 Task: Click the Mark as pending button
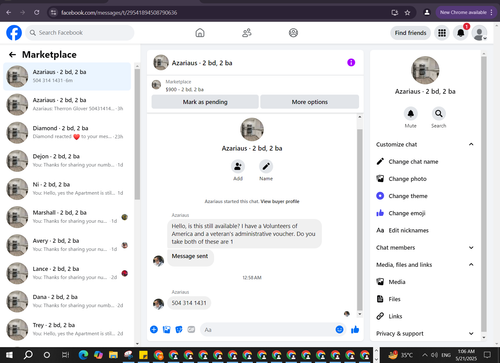tap(205, 102)
